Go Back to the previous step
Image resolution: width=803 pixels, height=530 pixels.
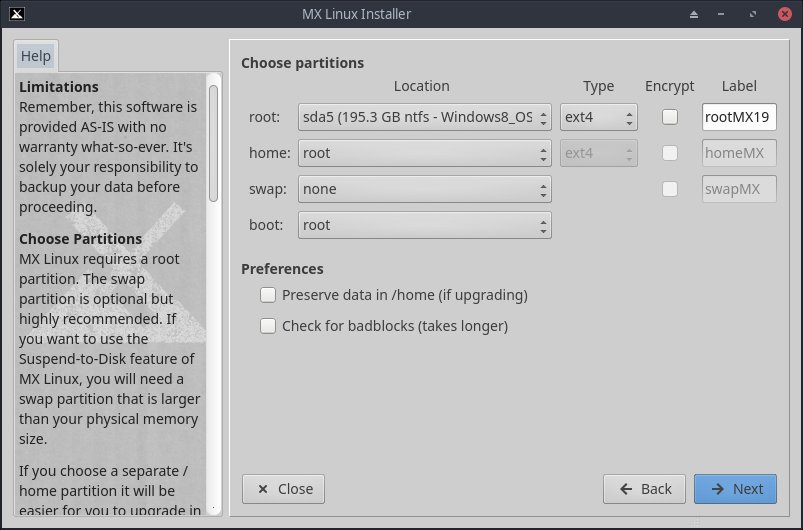tap(644, 489)
